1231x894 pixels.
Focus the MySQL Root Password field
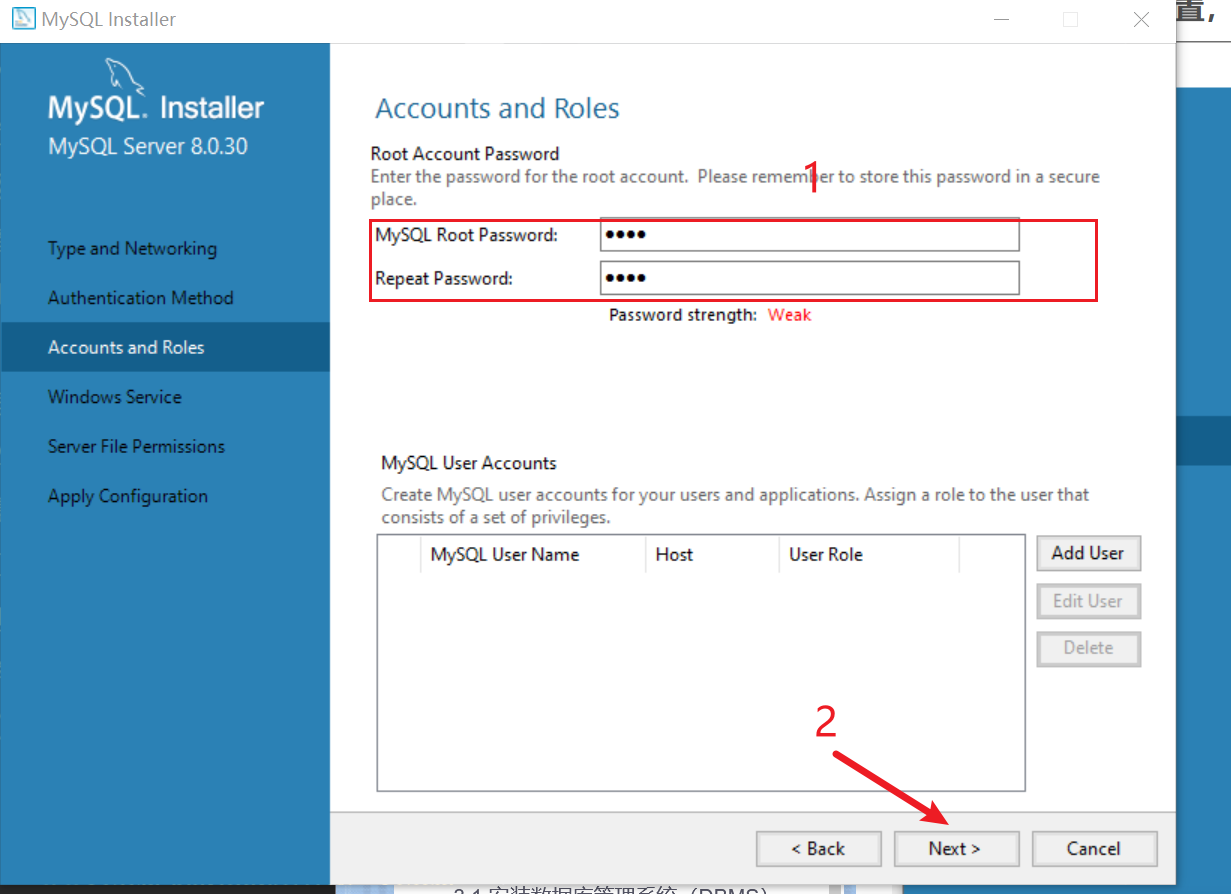pyautogui.click(x=810, y=235)
